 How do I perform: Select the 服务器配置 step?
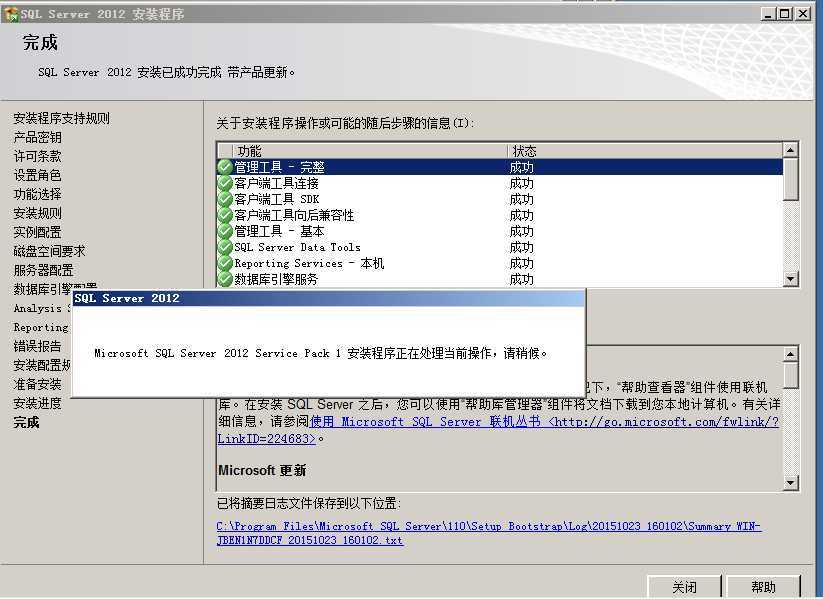click(x=44, y=270)
